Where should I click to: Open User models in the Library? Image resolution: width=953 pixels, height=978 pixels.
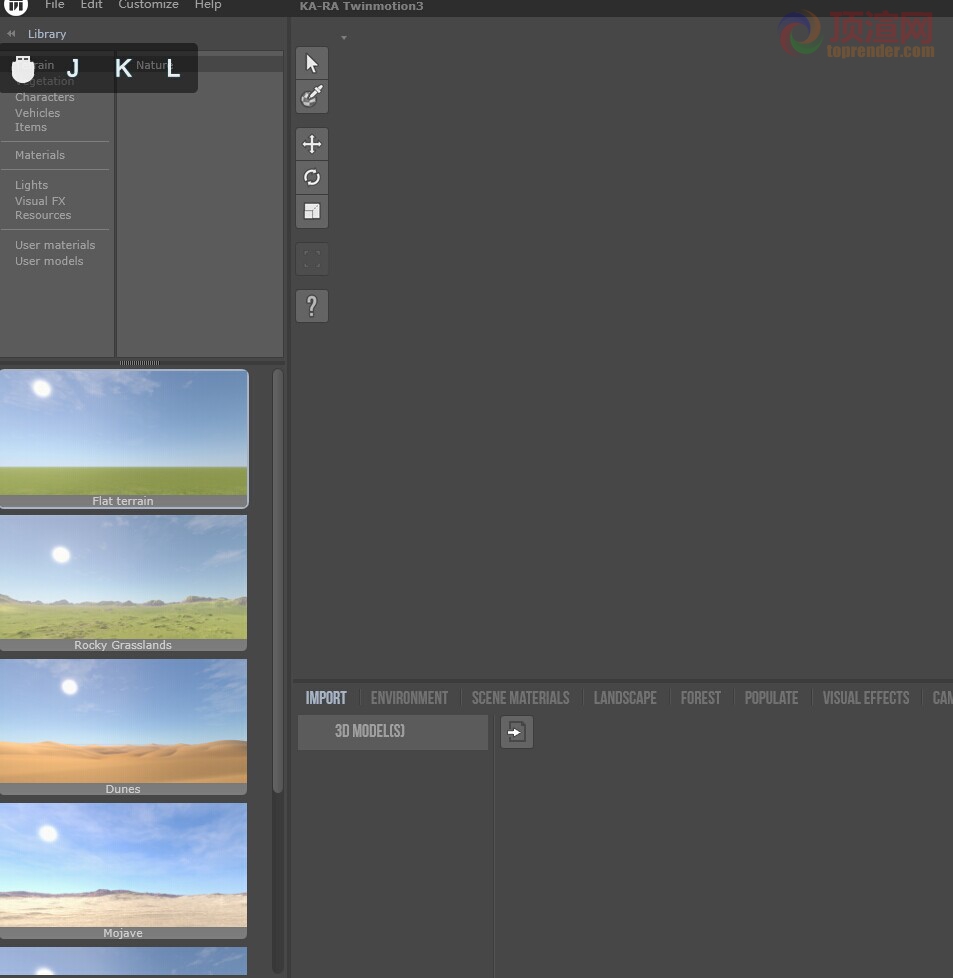pos(49,261)
